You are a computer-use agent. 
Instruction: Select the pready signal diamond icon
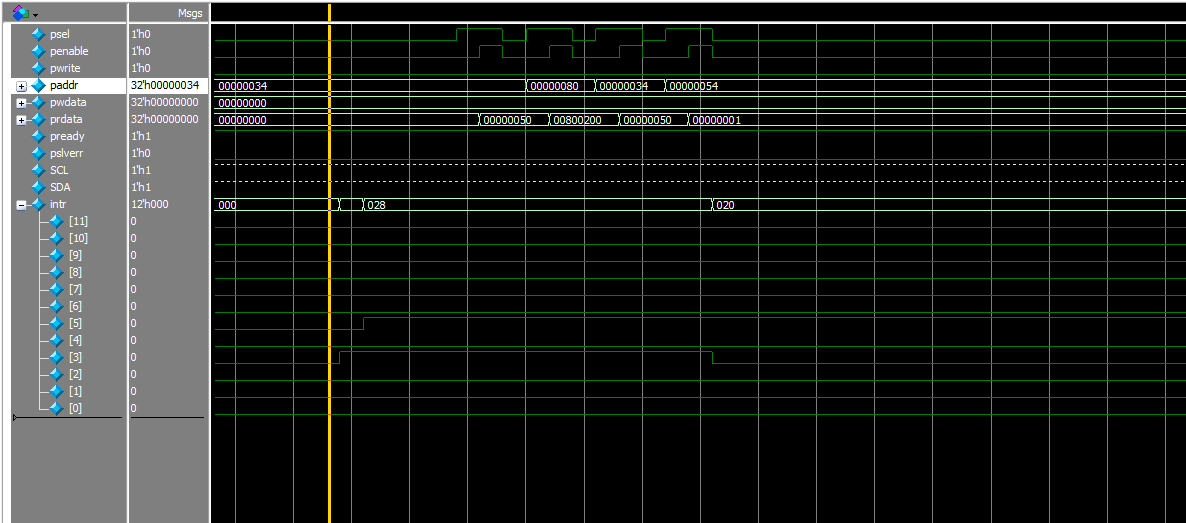click(39, 136)
